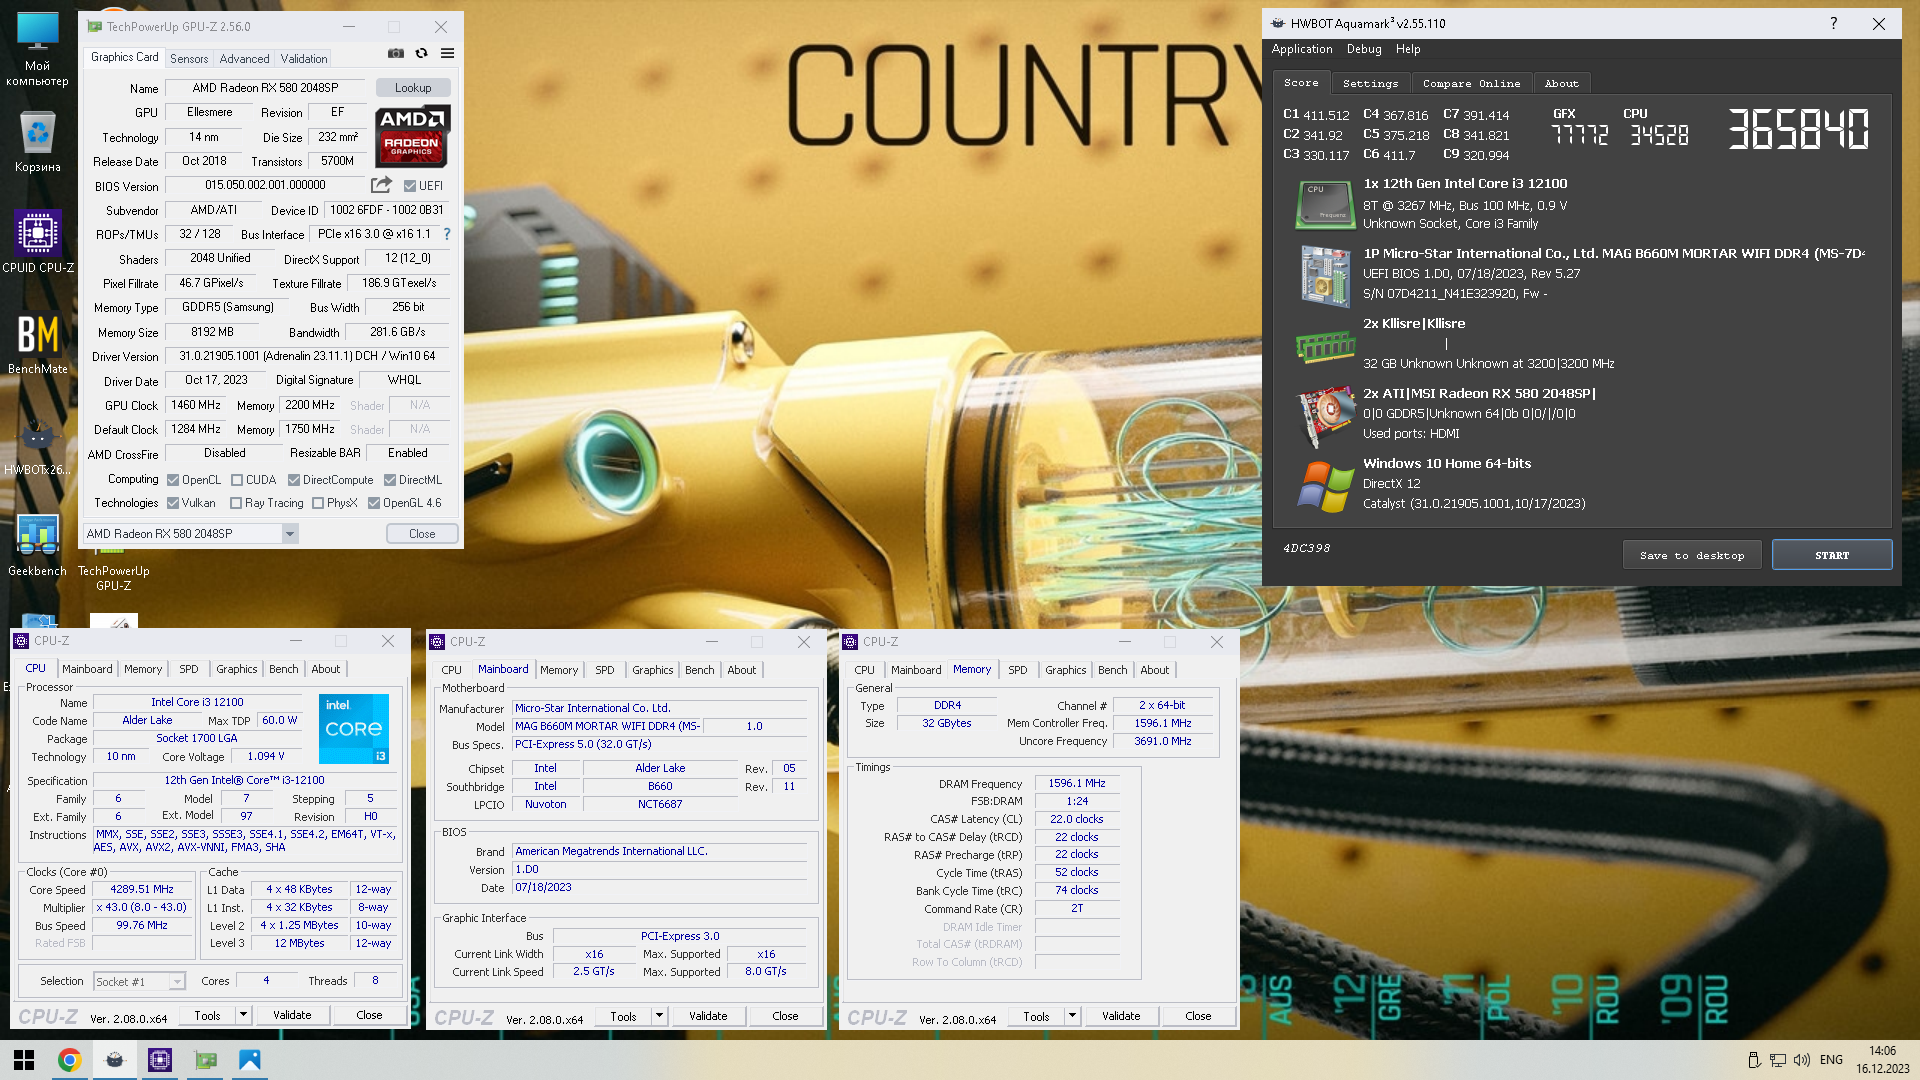Toggle the DirectCompute checkbox

click(294, 480)
